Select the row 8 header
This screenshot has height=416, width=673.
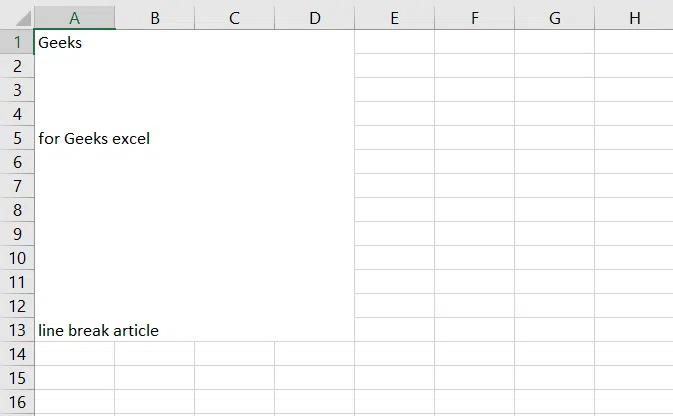(16, 210)
